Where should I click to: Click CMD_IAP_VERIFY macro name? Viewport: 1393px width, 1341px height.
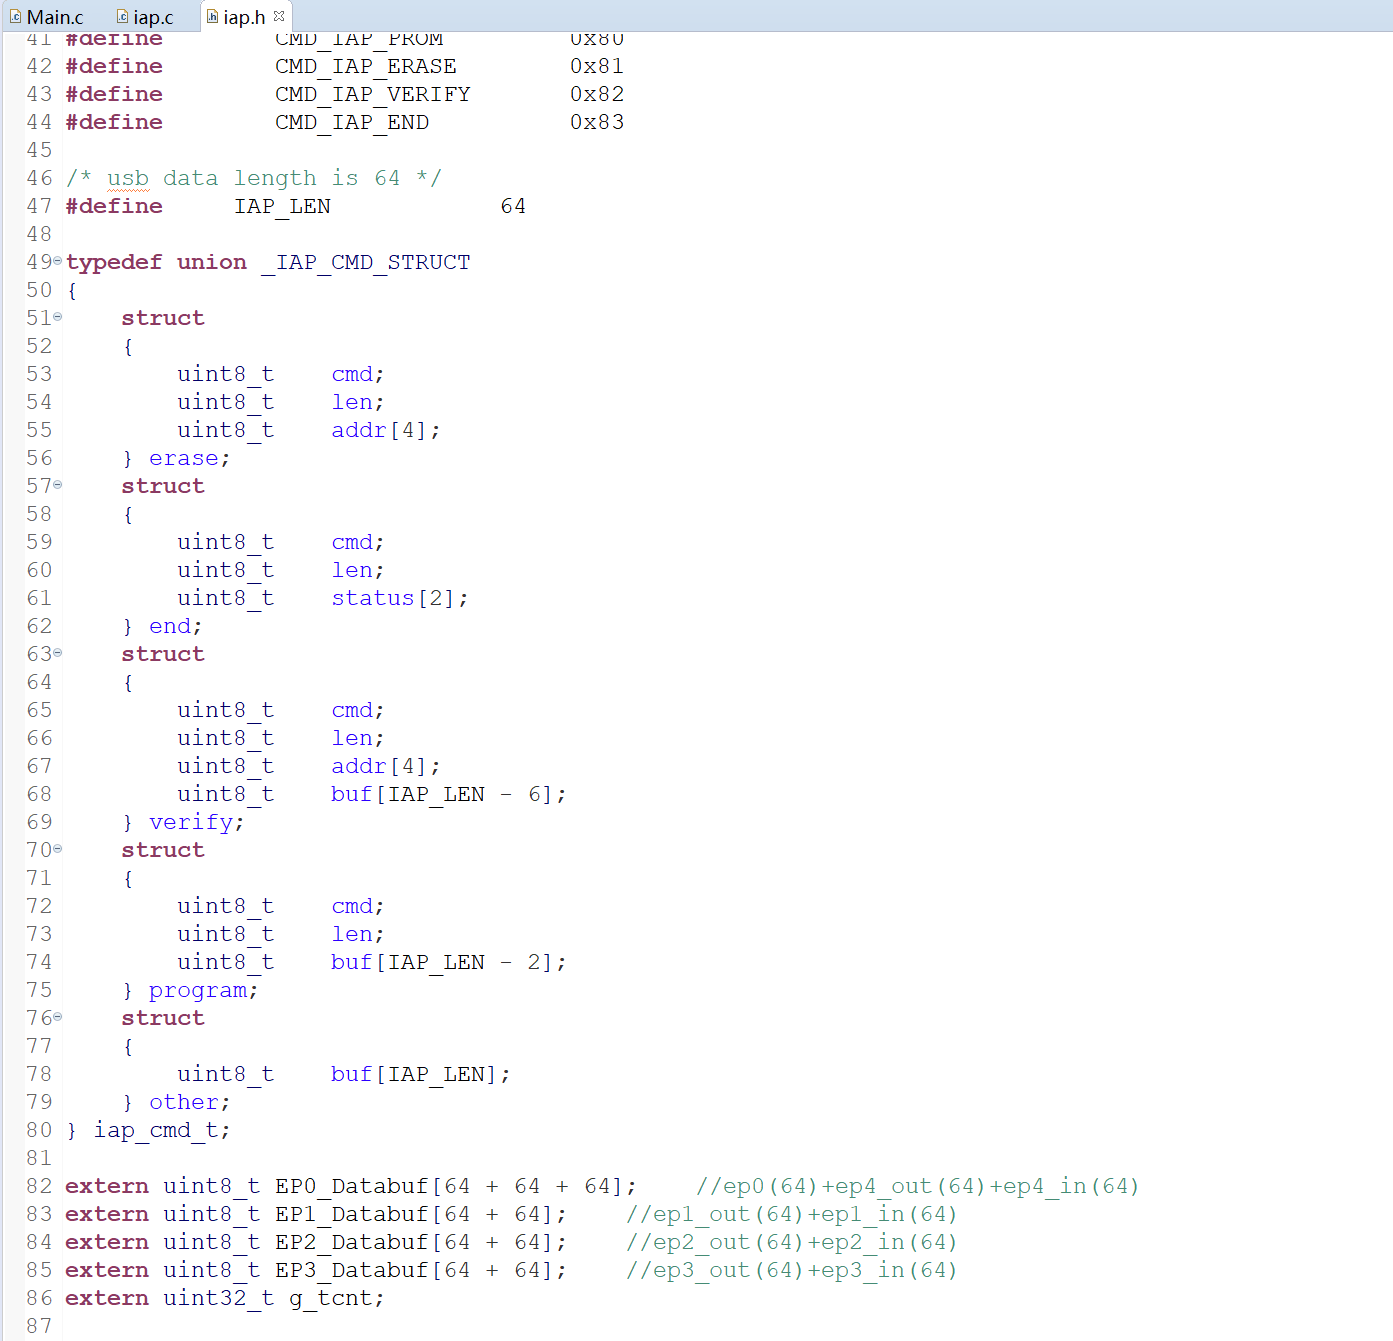(373, 94)
